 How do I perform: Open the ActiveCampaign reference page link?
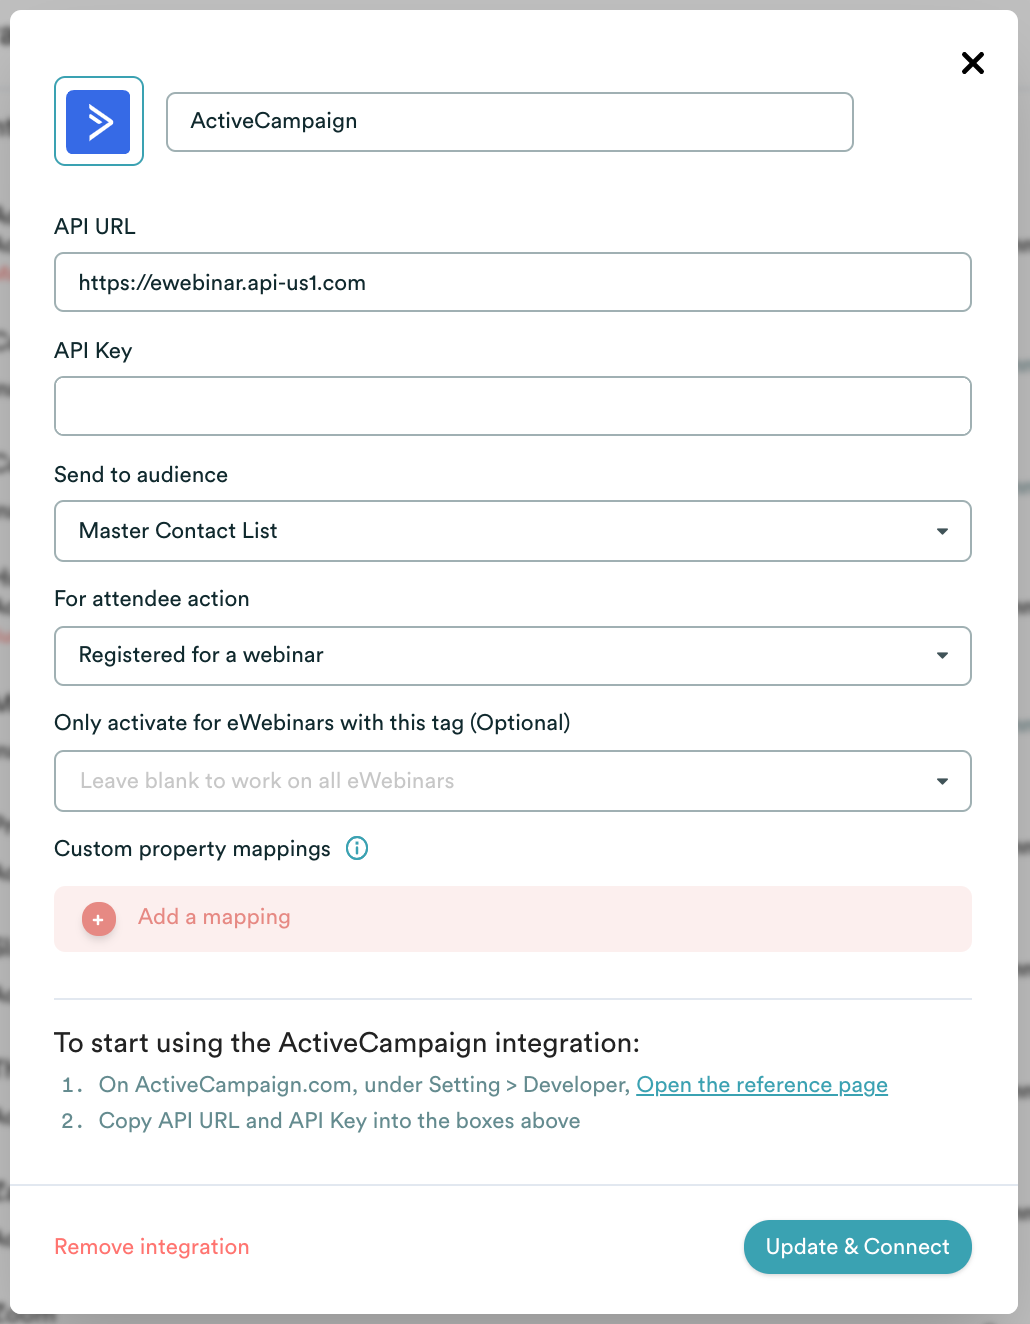tap(762, 1084)
